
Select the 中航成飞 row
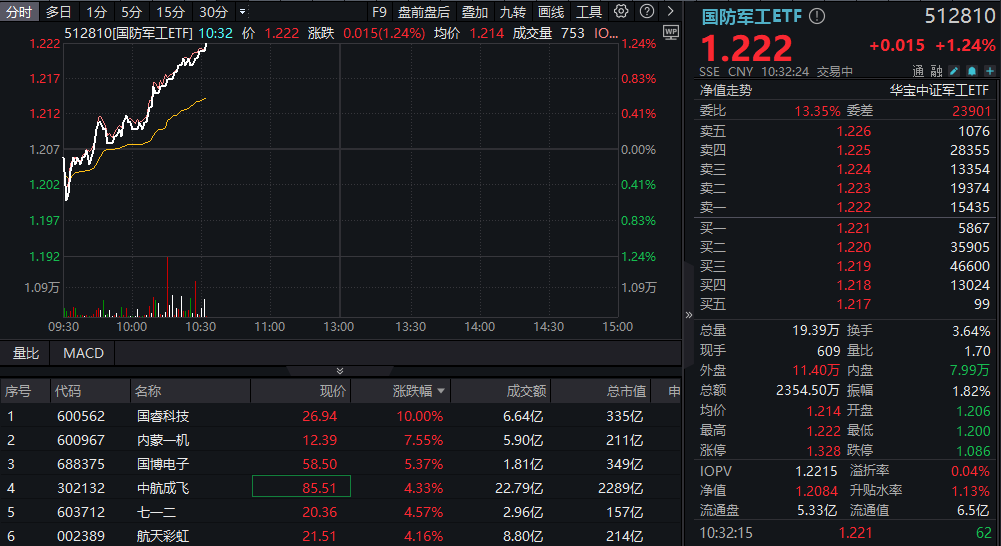coord(340,488)
